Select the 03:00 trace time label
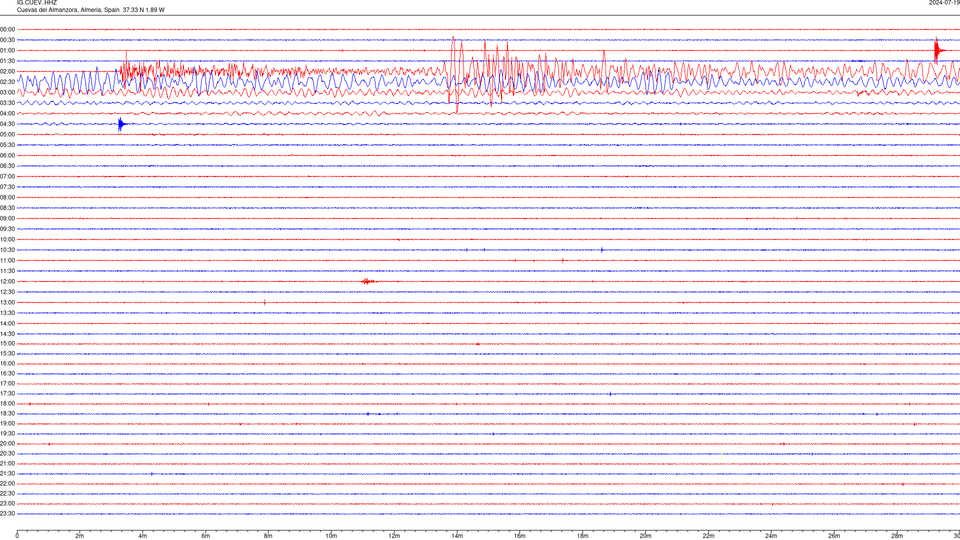The height and width of the screenshot is (540, 960). tap(7, 92)
